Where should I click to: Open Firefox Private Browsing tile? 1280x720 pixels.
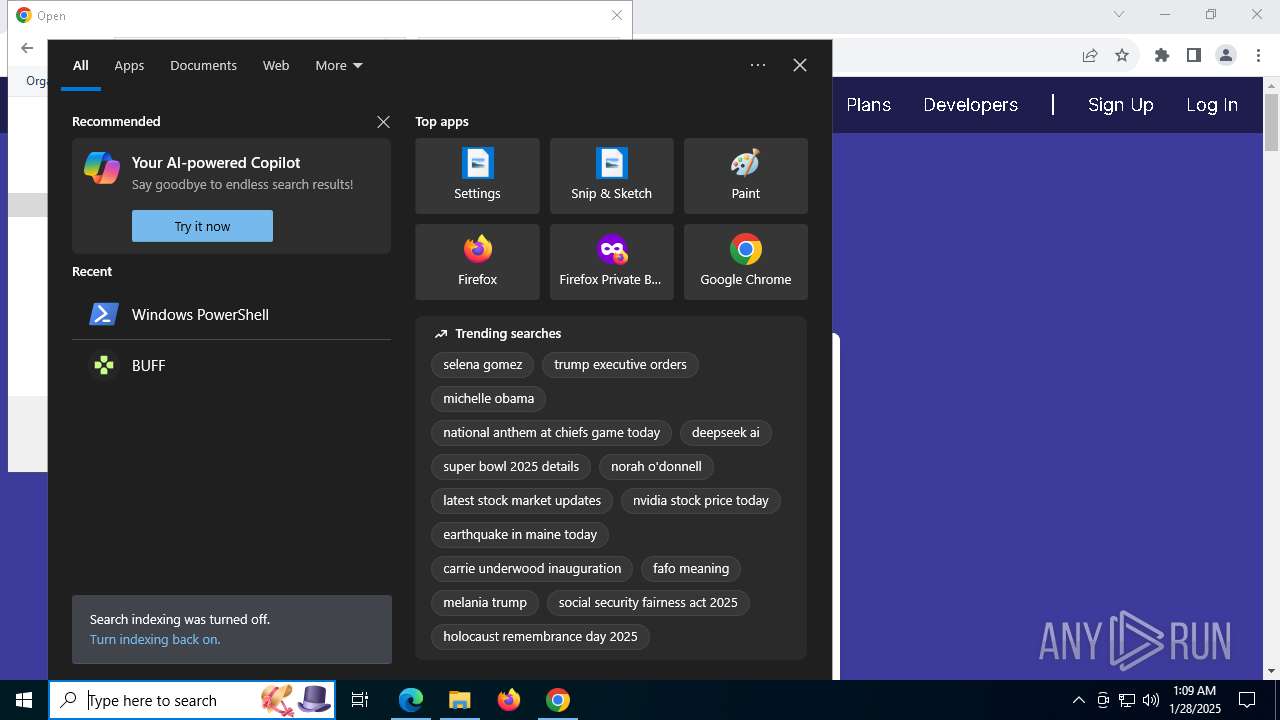pos(611,262)
